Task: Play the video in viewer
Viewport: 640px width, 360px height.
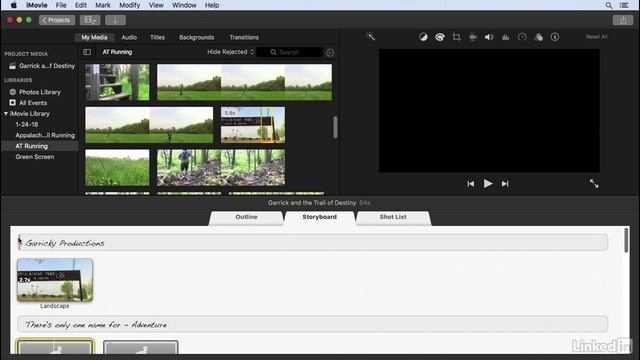Action: point(488,184)
